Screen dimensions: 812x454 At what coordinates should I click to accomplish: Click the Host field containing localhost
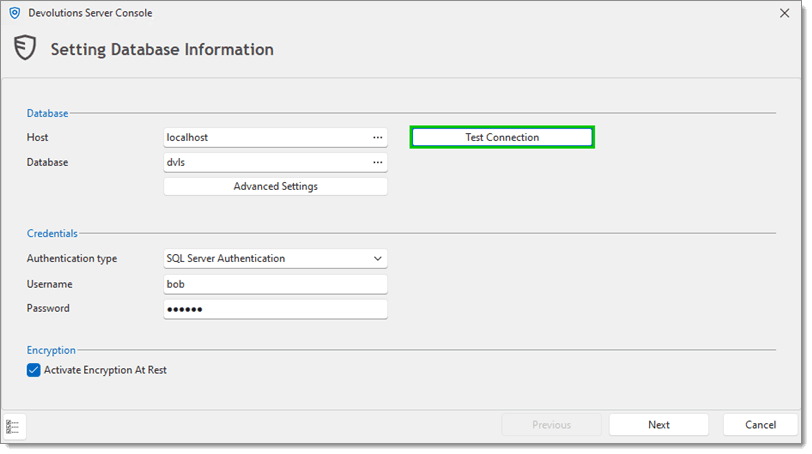pos(265,137)
